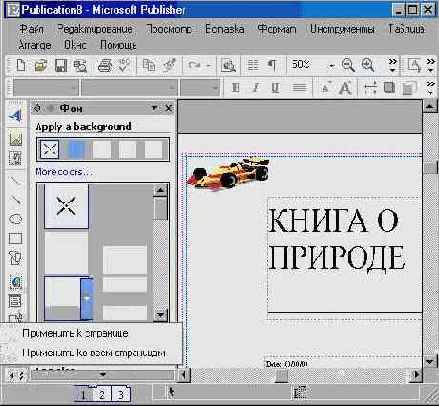Expand standard toolbar options chevron
This screenshot has height=406, width=439.
coord(393,65)
